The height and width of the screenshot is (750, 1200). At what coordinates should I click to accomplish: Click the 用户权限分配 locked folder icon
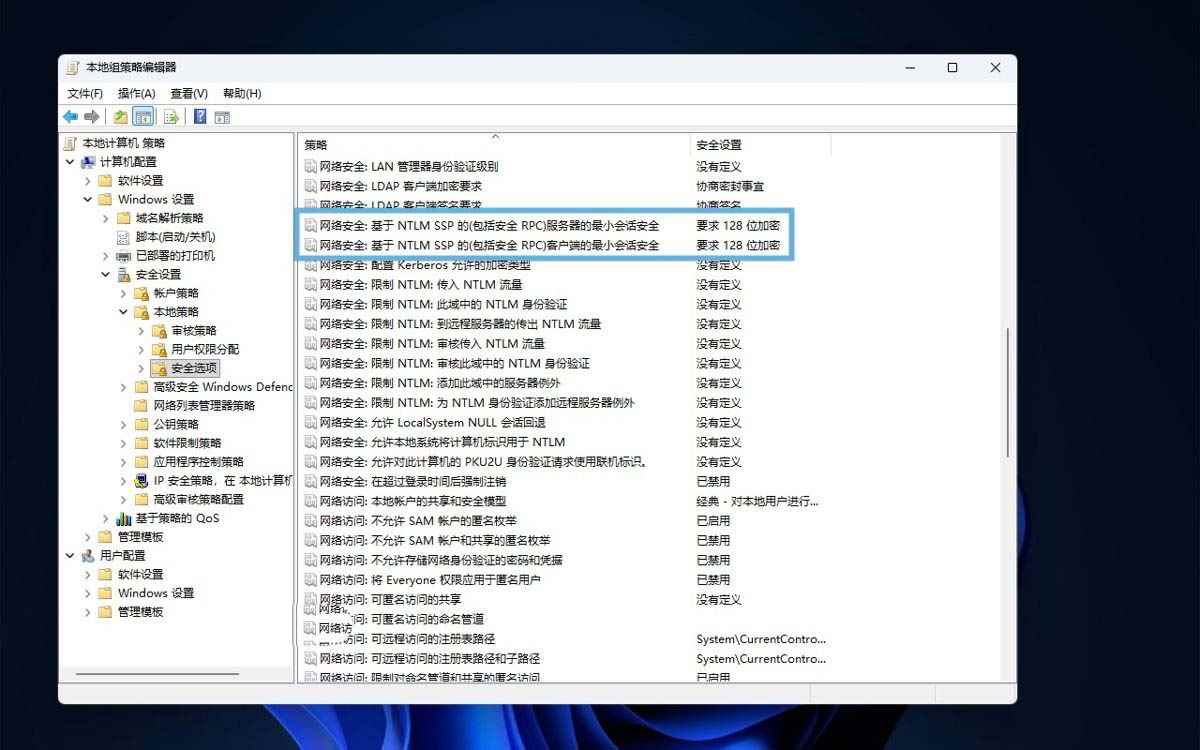159,349
